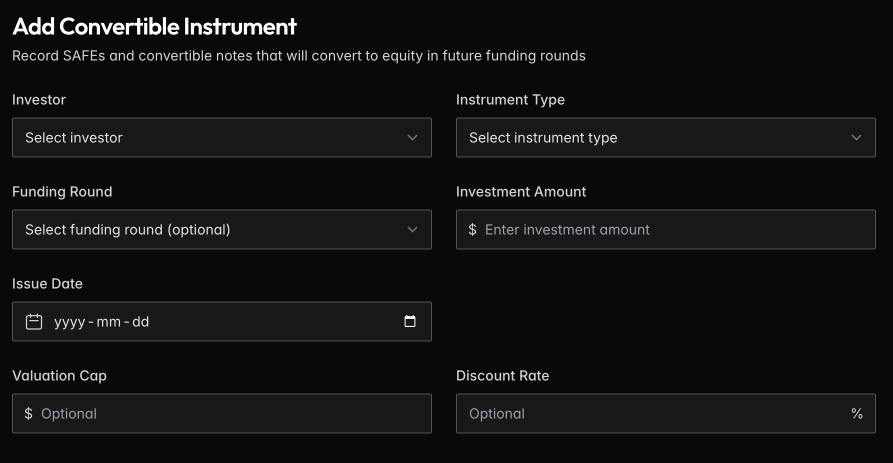Click the dollar sign in Valuation Cap
The width and height of the screenshot is (893, 463).
pyautogui.click(x=28, y=414)
